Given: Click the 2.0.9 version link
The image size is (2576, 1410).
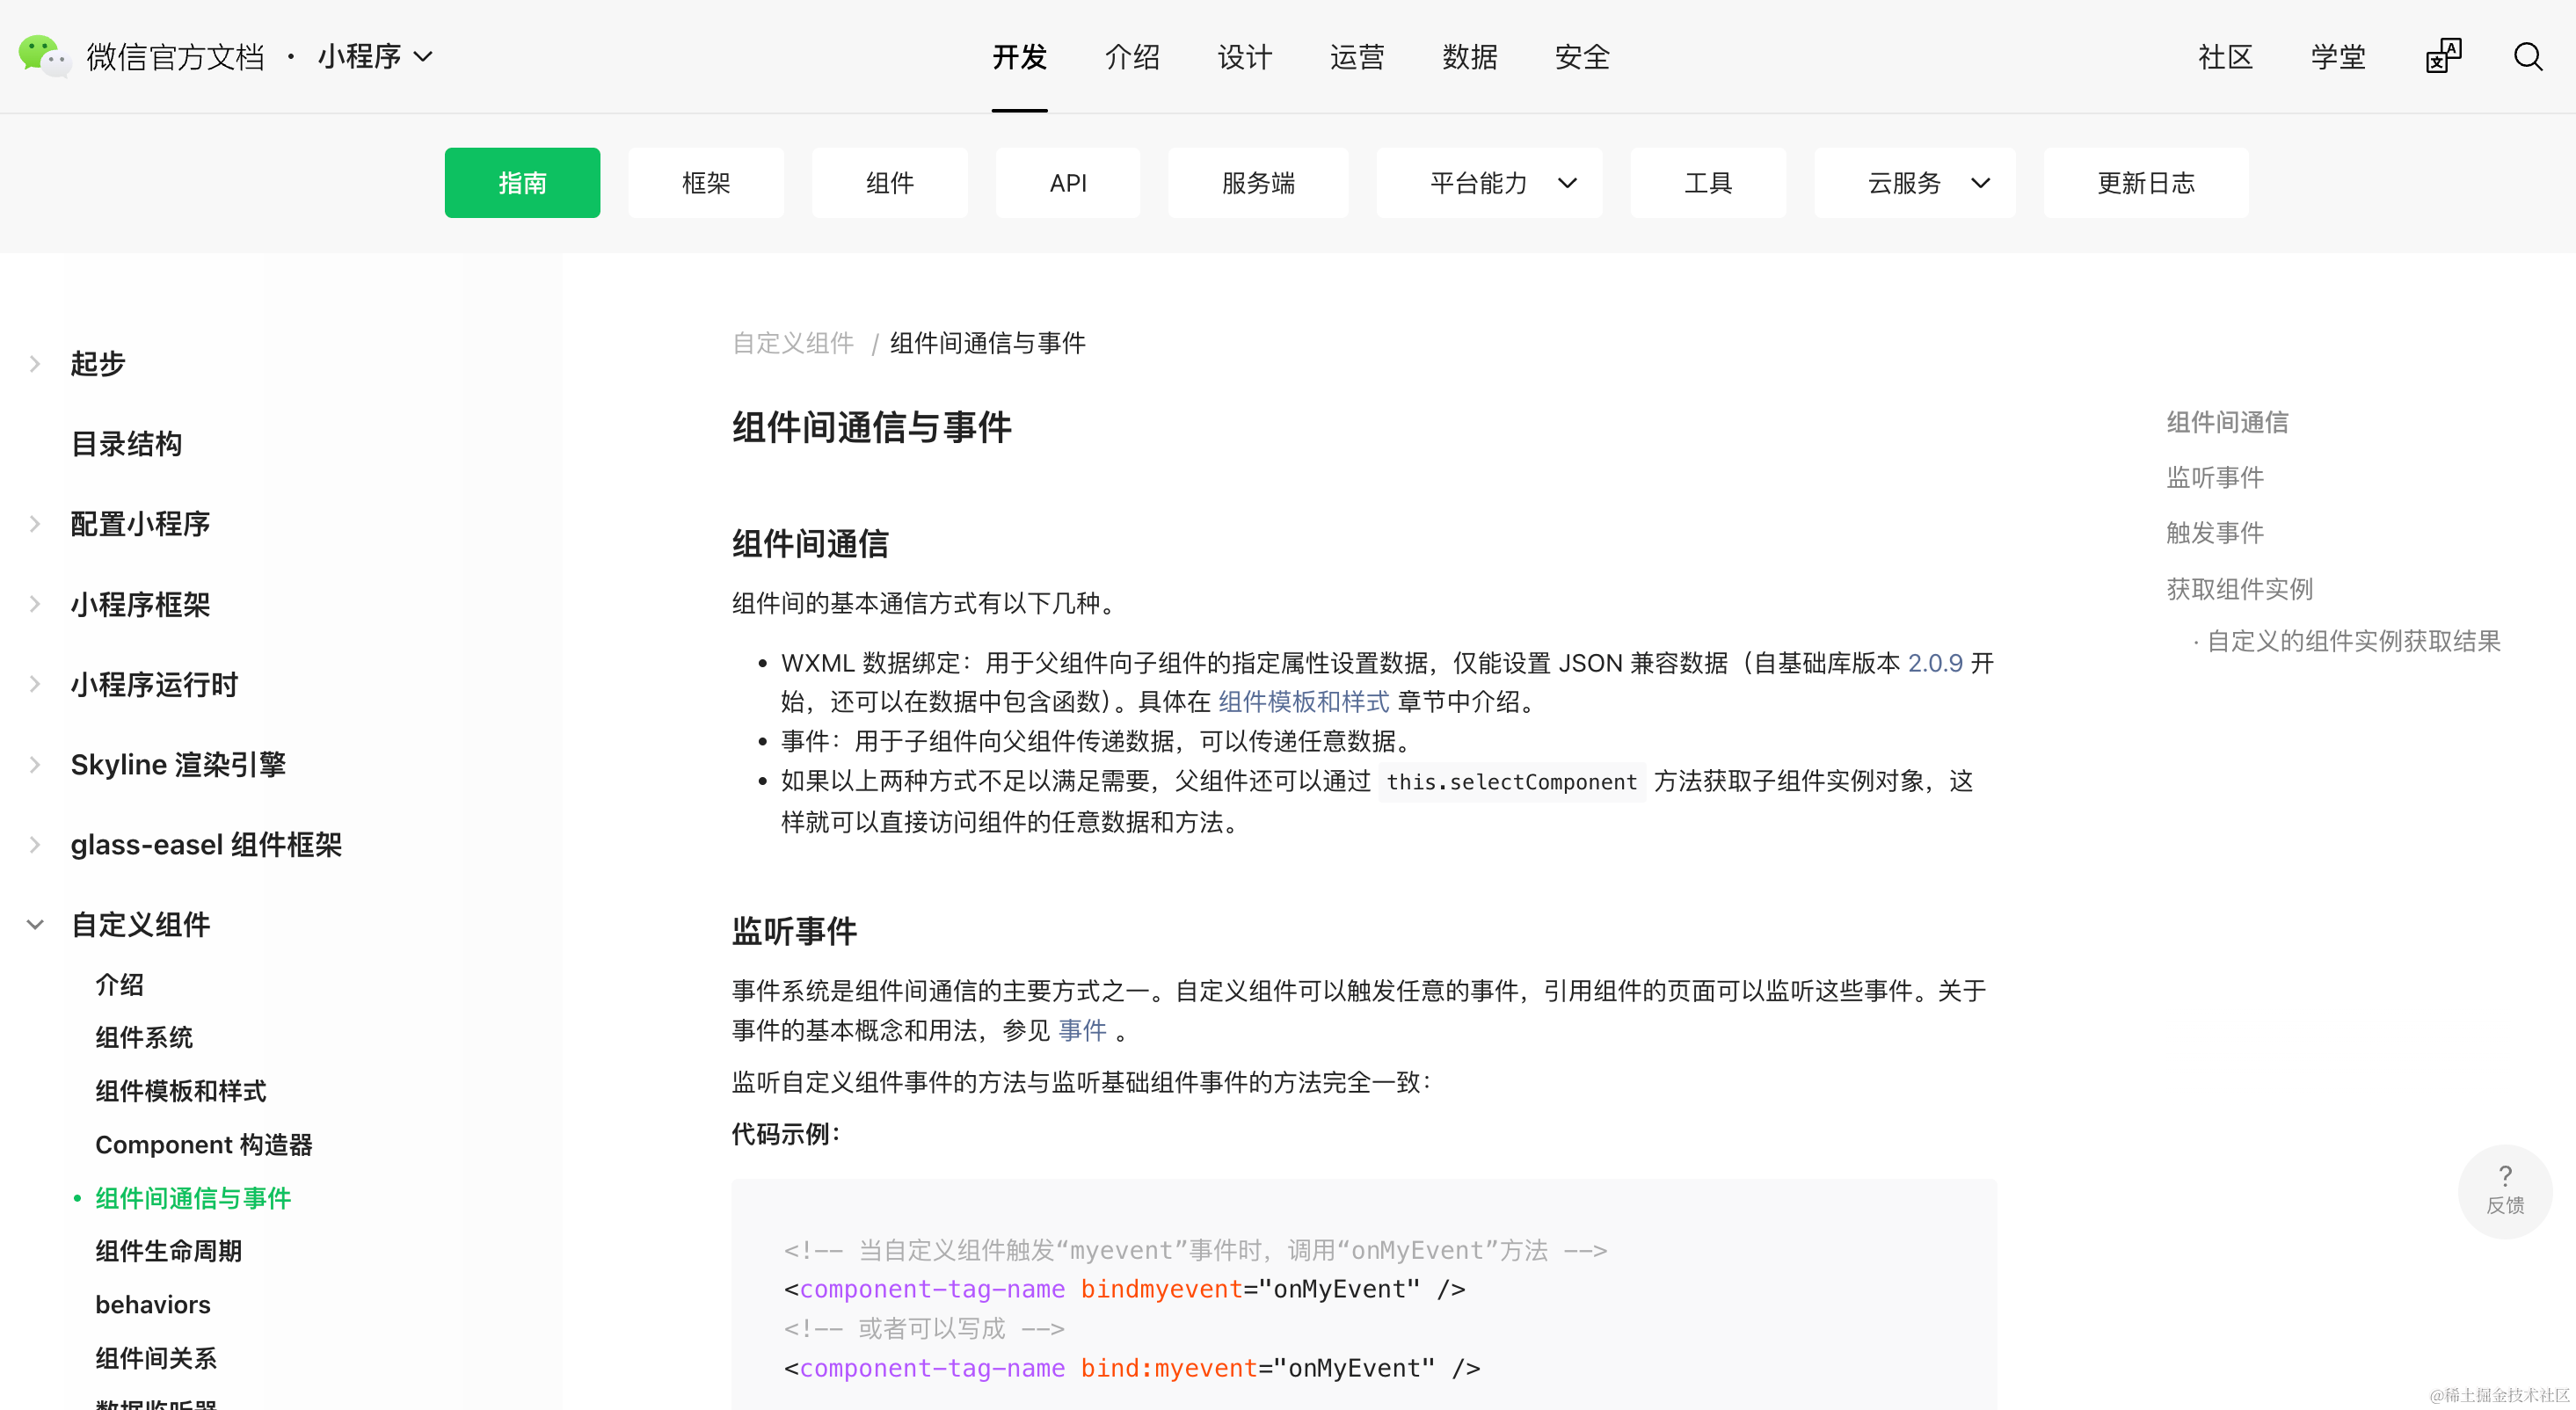Looking at the screenshot, I should click(x=1935, y=663).
